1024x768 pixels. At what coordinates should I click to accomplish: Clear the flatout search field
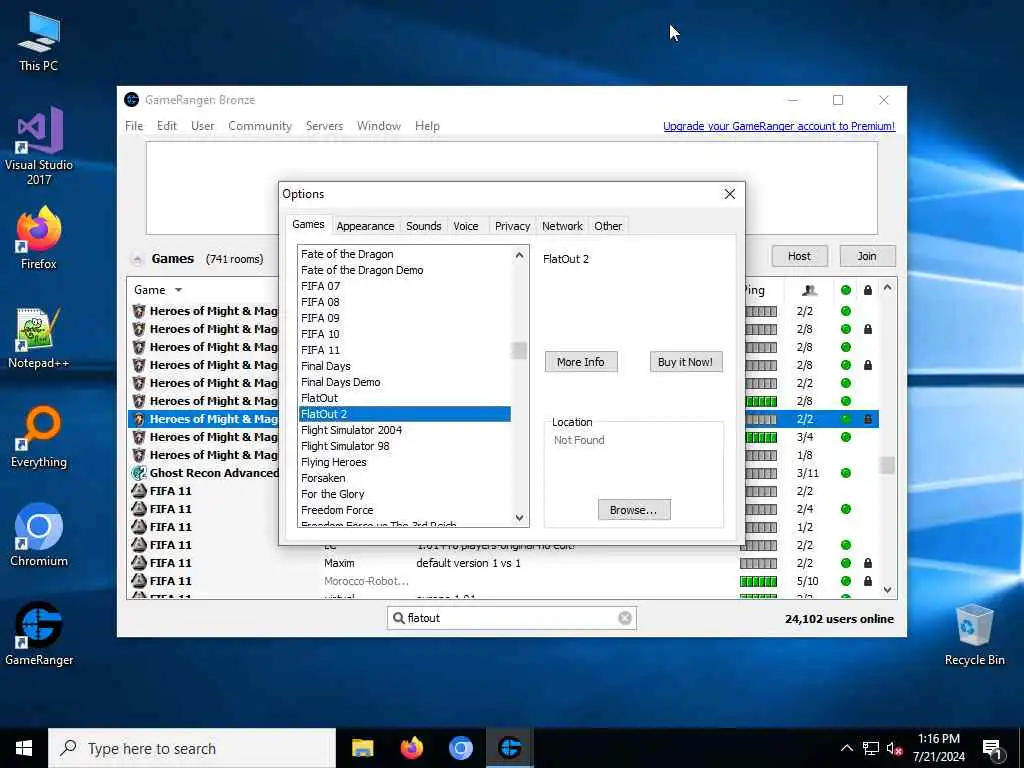tap(625, 618)
